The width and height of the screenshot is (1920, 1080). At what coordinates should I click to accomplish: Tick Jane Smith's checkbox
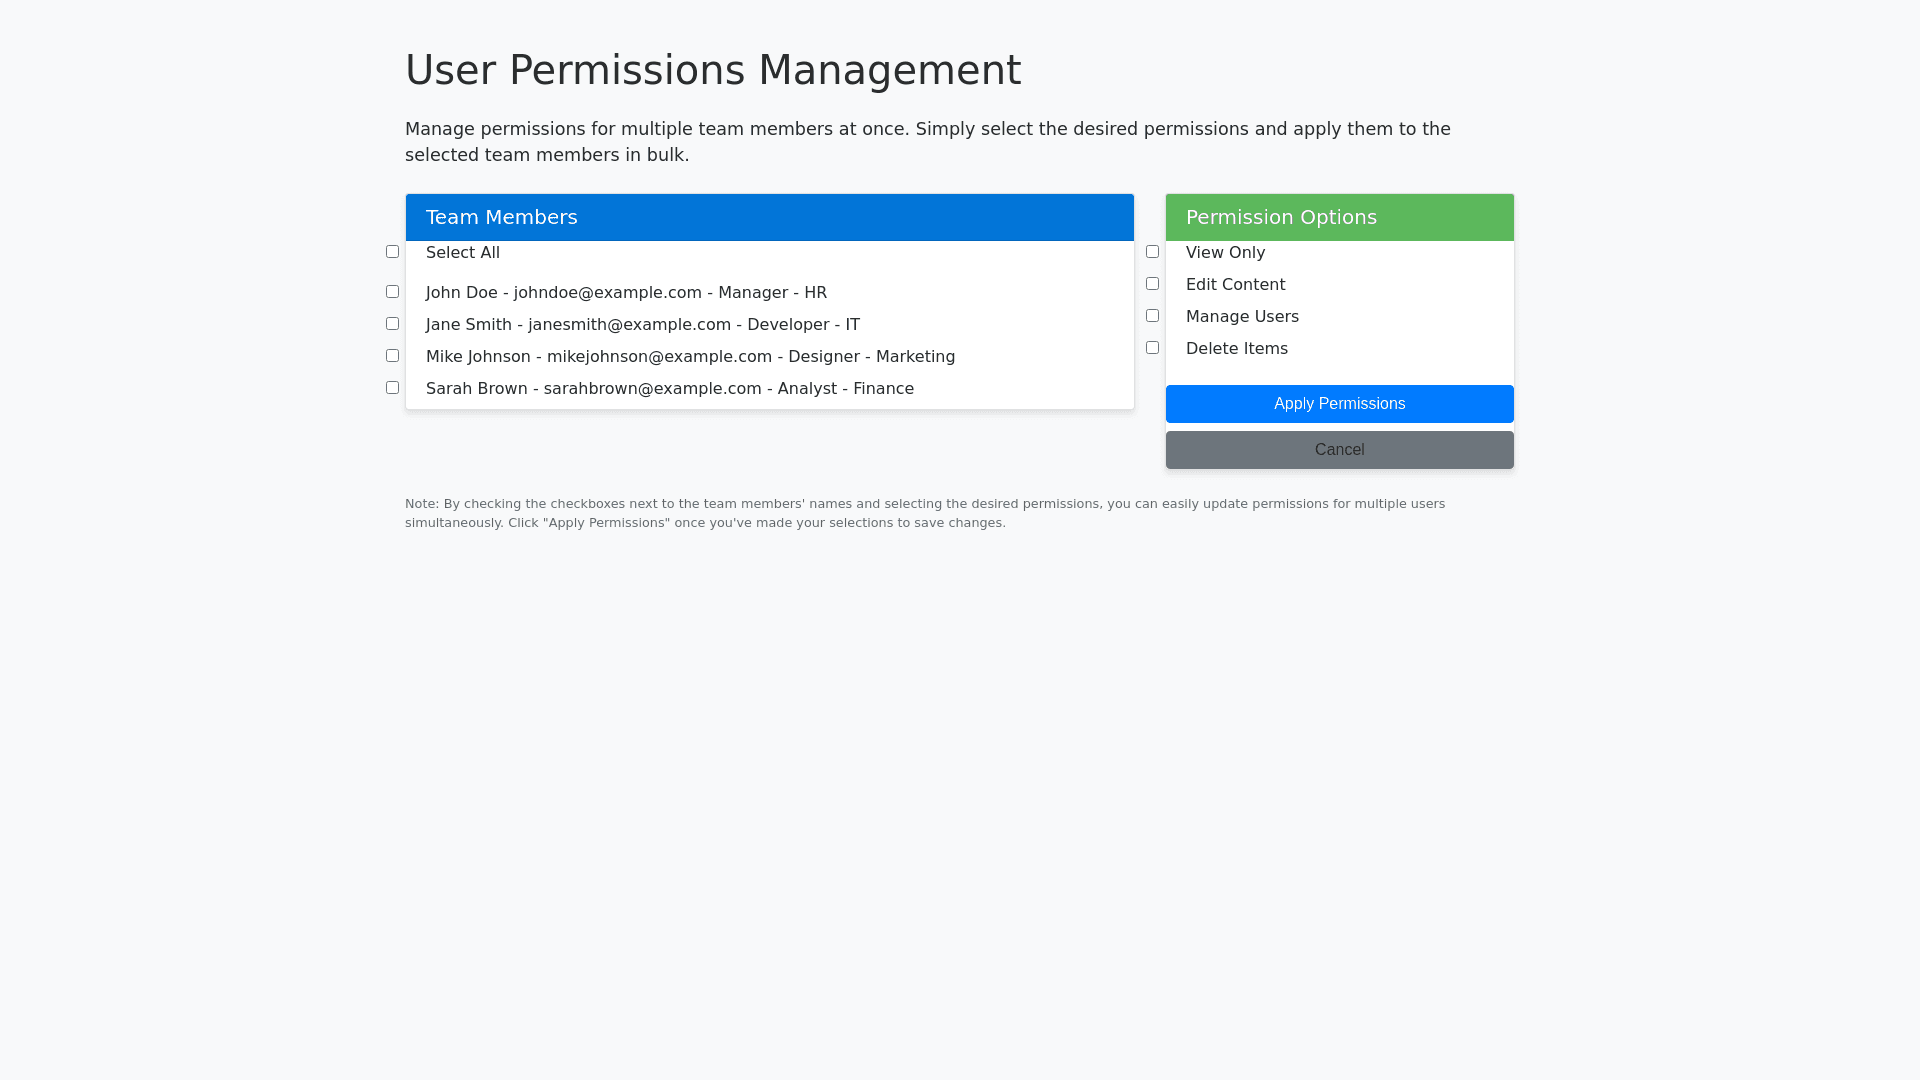(392, 324)
